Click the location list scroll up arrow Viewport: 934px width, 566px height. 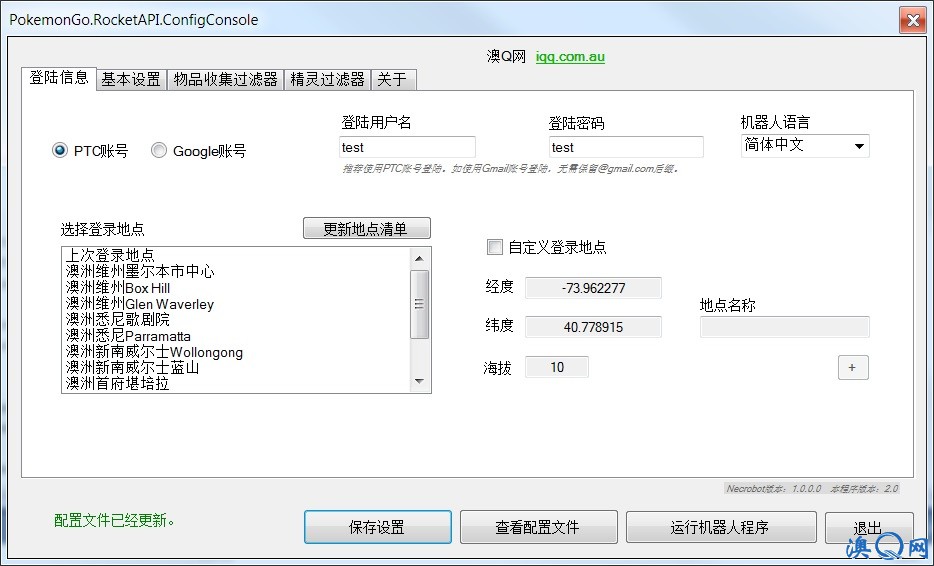(x=419, y=258)
